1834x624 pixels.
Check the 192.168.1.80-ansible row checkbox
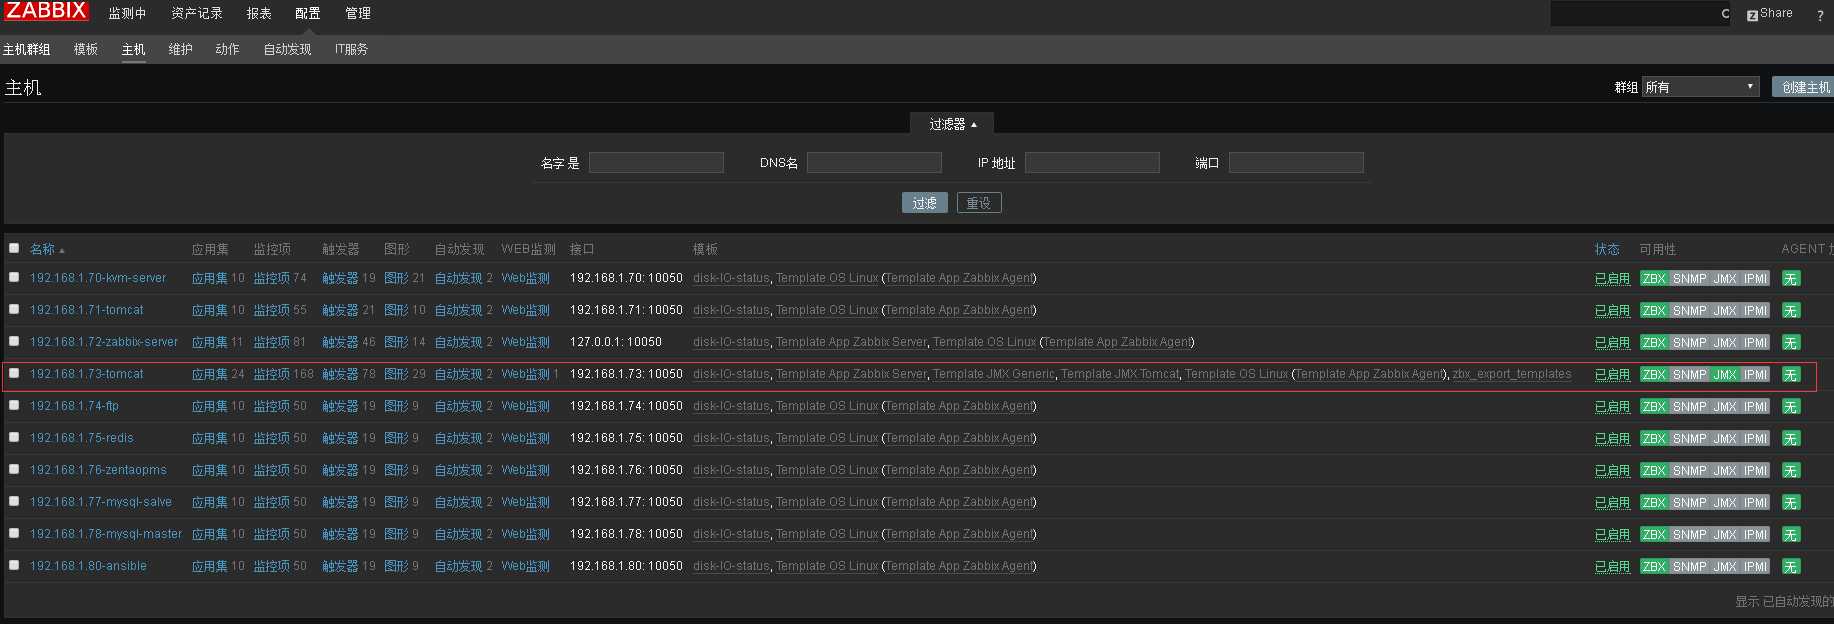tap(14, 565)
